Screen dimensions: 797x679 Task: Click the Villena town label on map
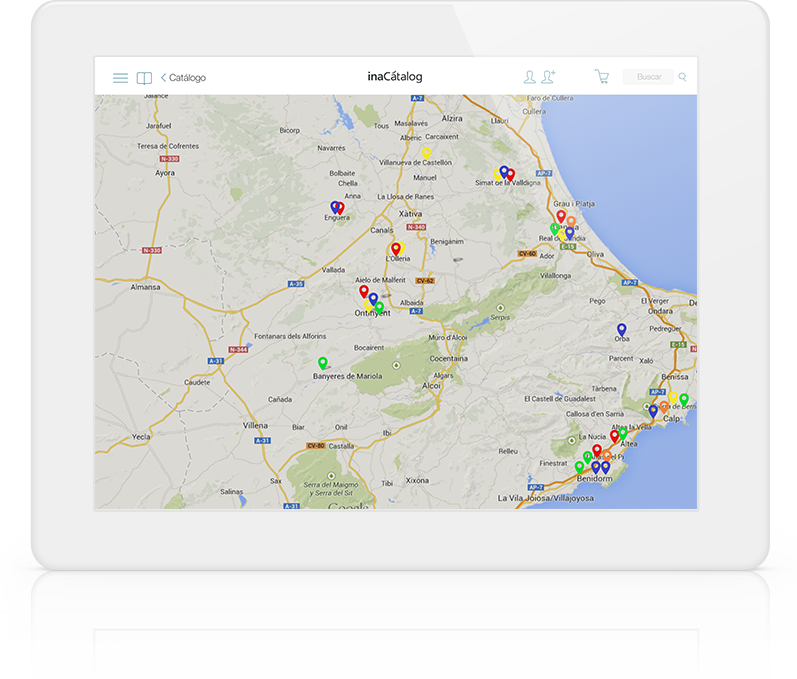pos(255,425)
